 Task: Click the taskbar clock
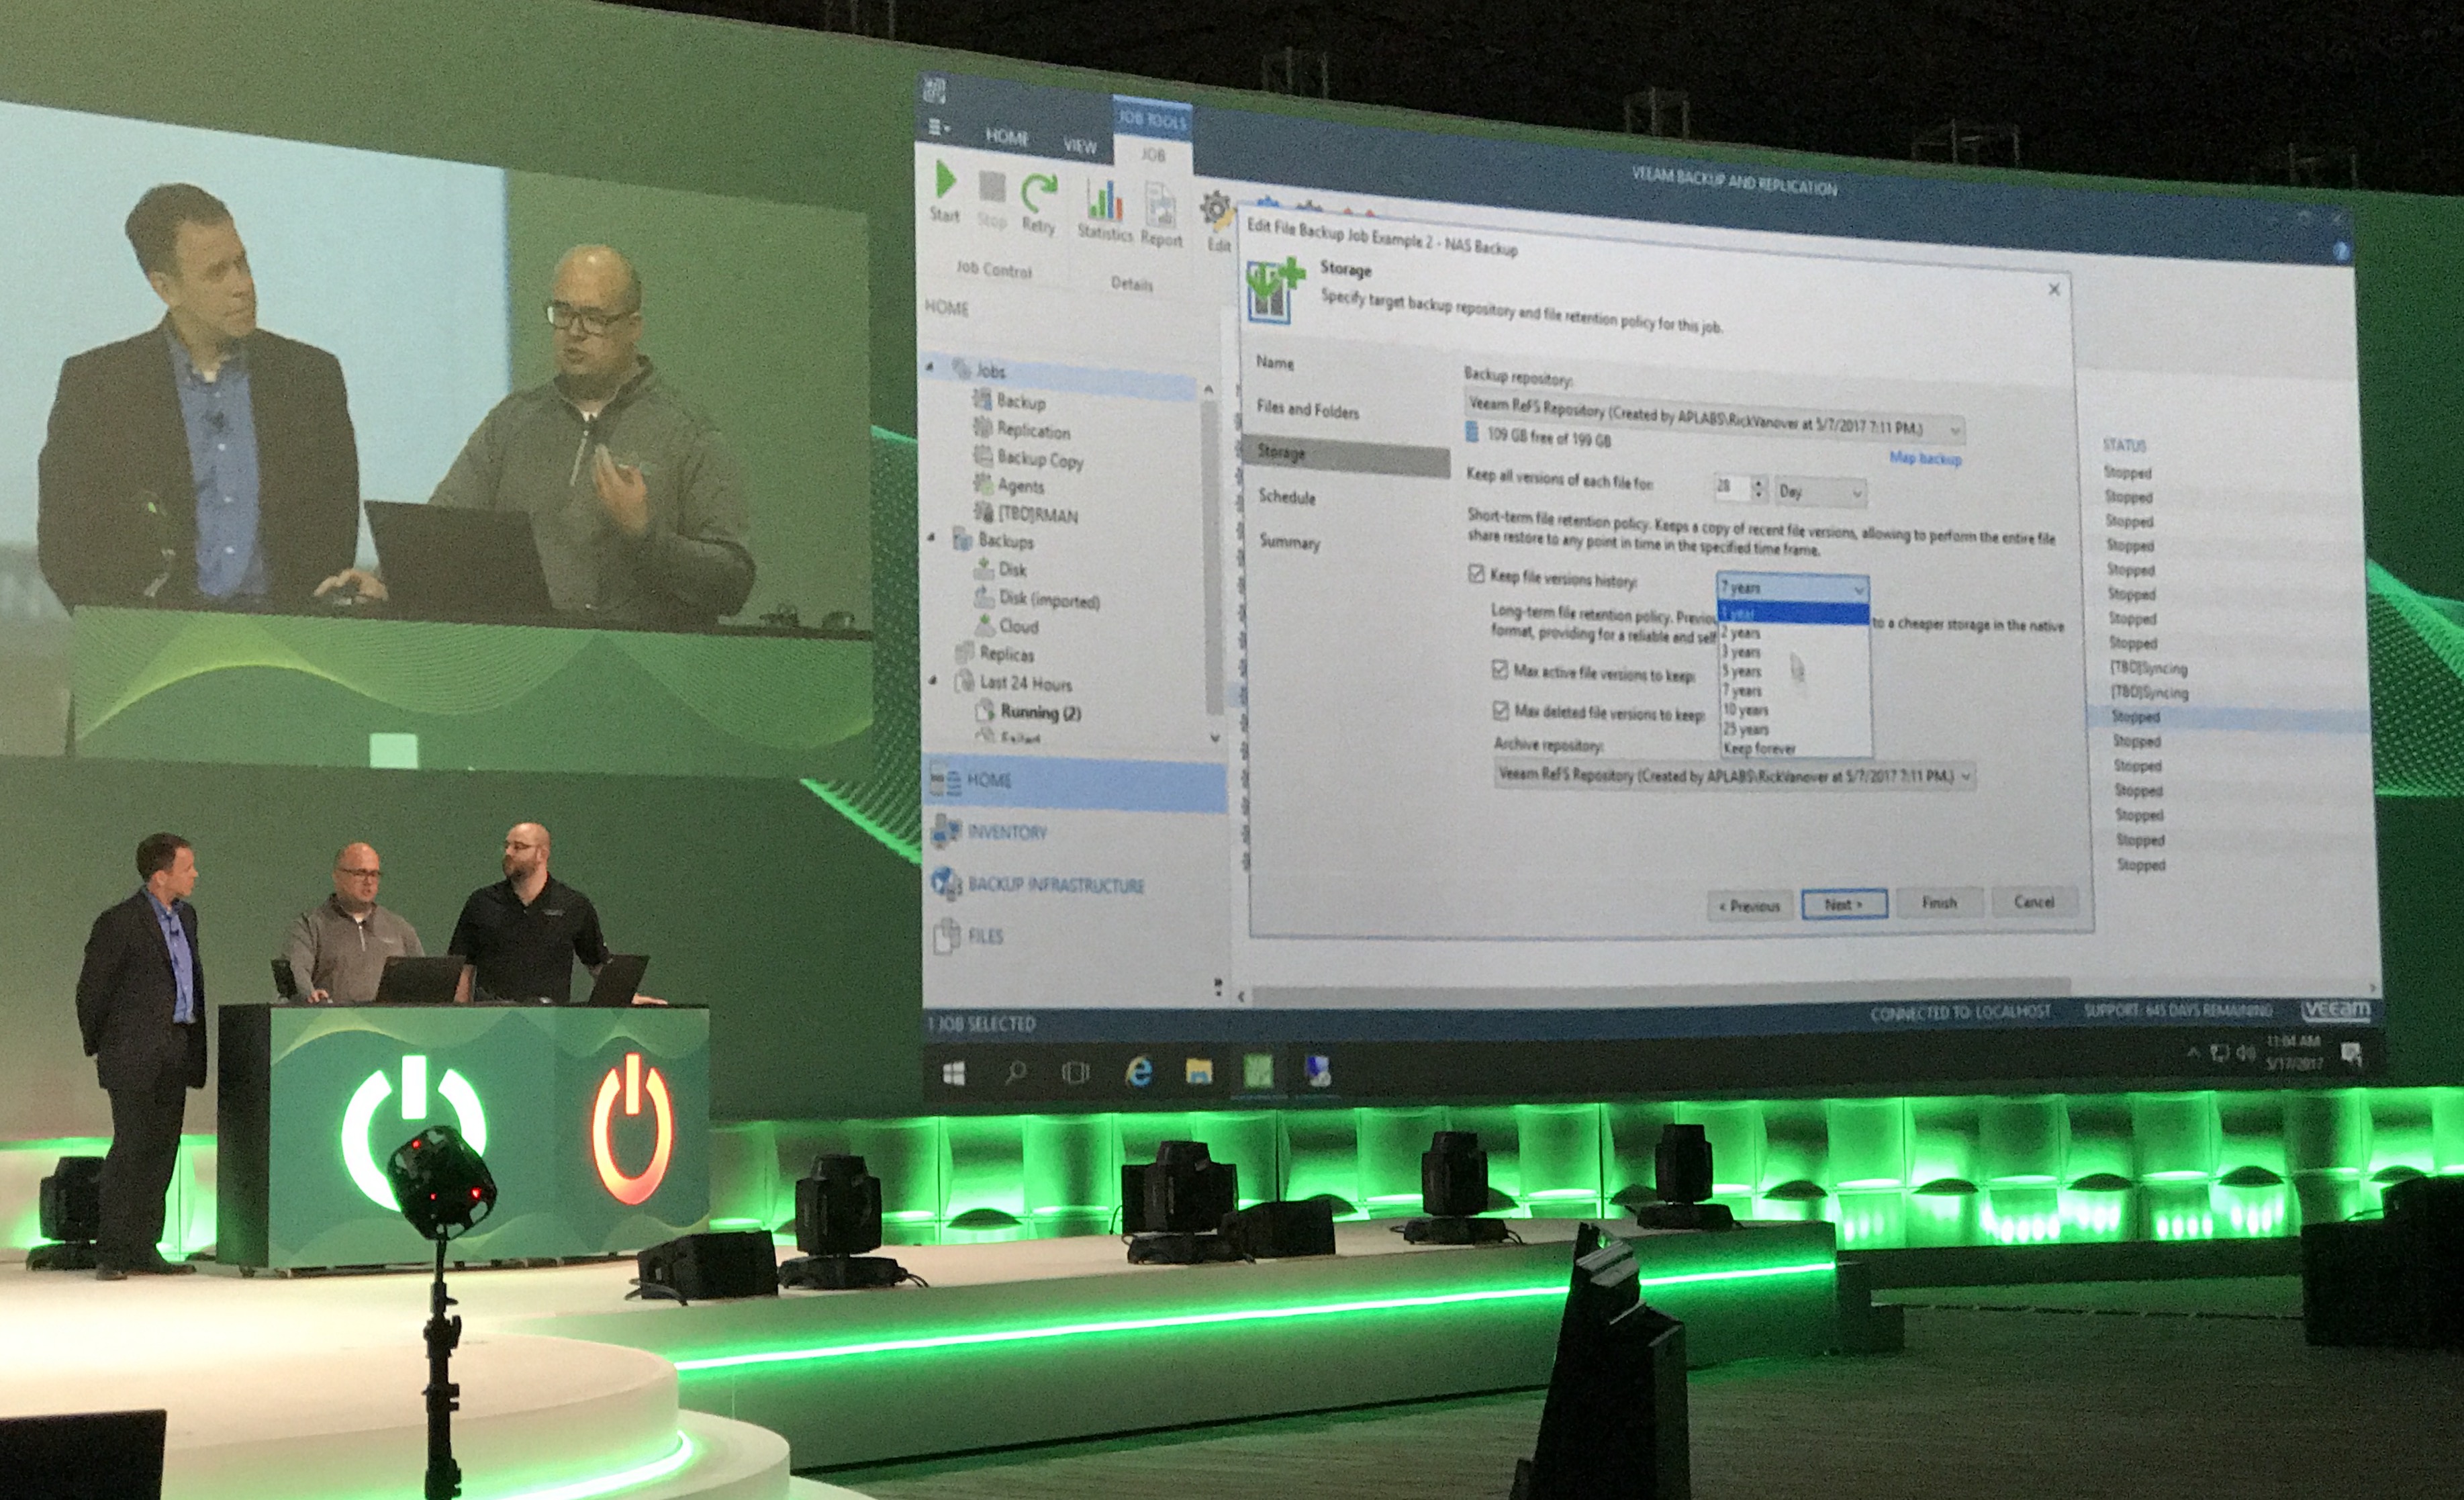click(x=2295, y=1053)
